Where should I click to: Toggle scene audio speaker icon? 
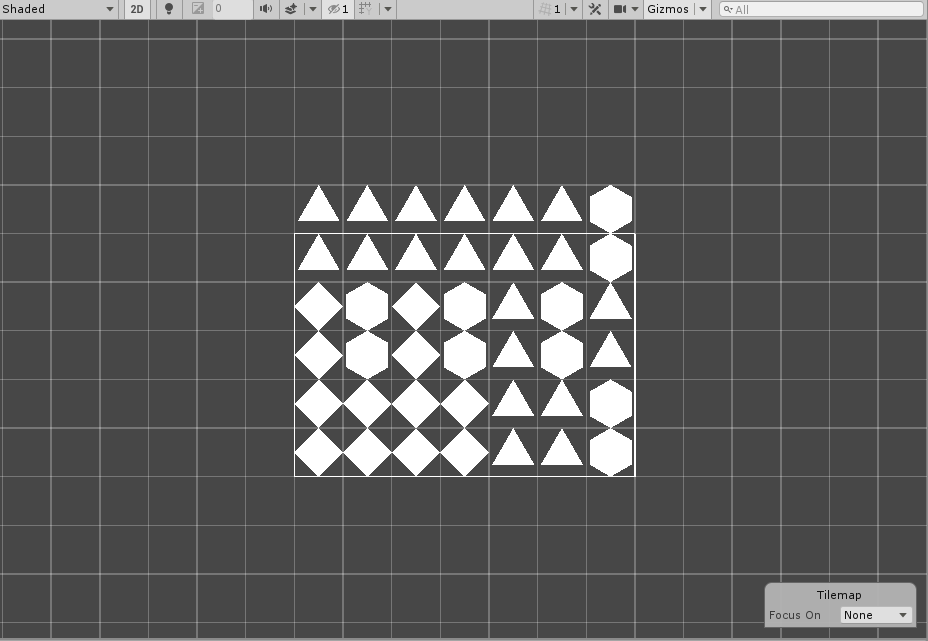coord(266,9)
